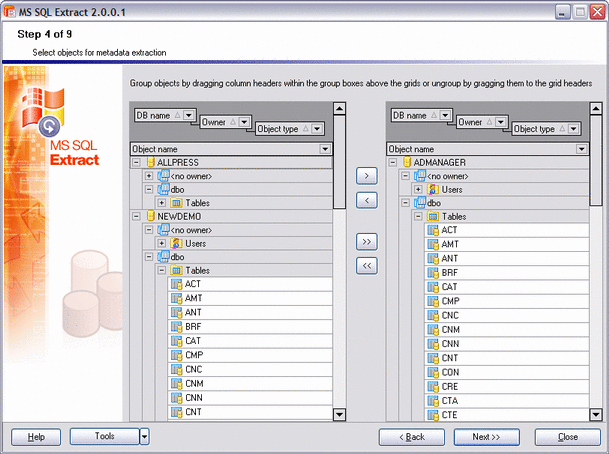609x454 pixels.
Task: Click Tables folder icon under ALLPRESS
Action: (176, 203)
